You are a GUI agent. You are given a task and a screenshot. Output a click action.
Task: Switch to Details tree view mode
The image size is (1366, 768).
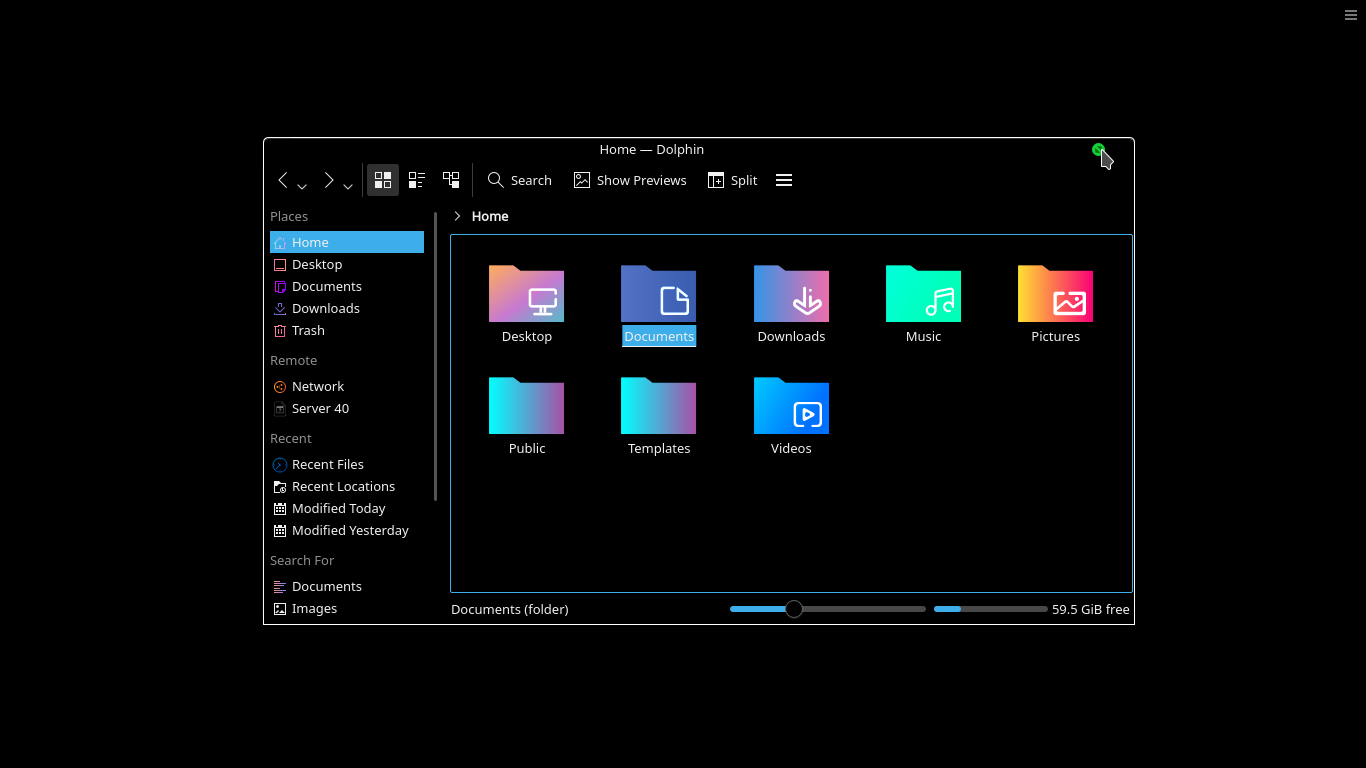pyautogui.click(x=451, y=180)
